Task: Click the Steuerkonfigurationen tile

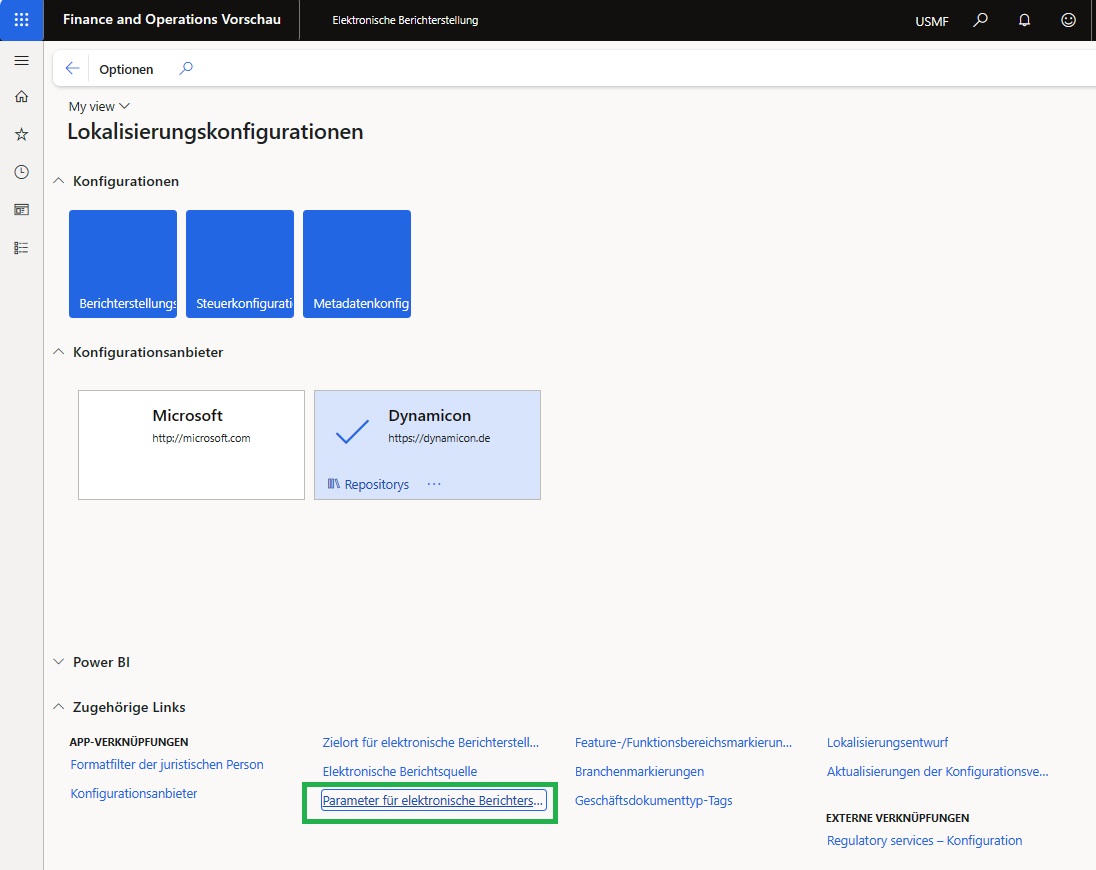Action: coord(240,264)
